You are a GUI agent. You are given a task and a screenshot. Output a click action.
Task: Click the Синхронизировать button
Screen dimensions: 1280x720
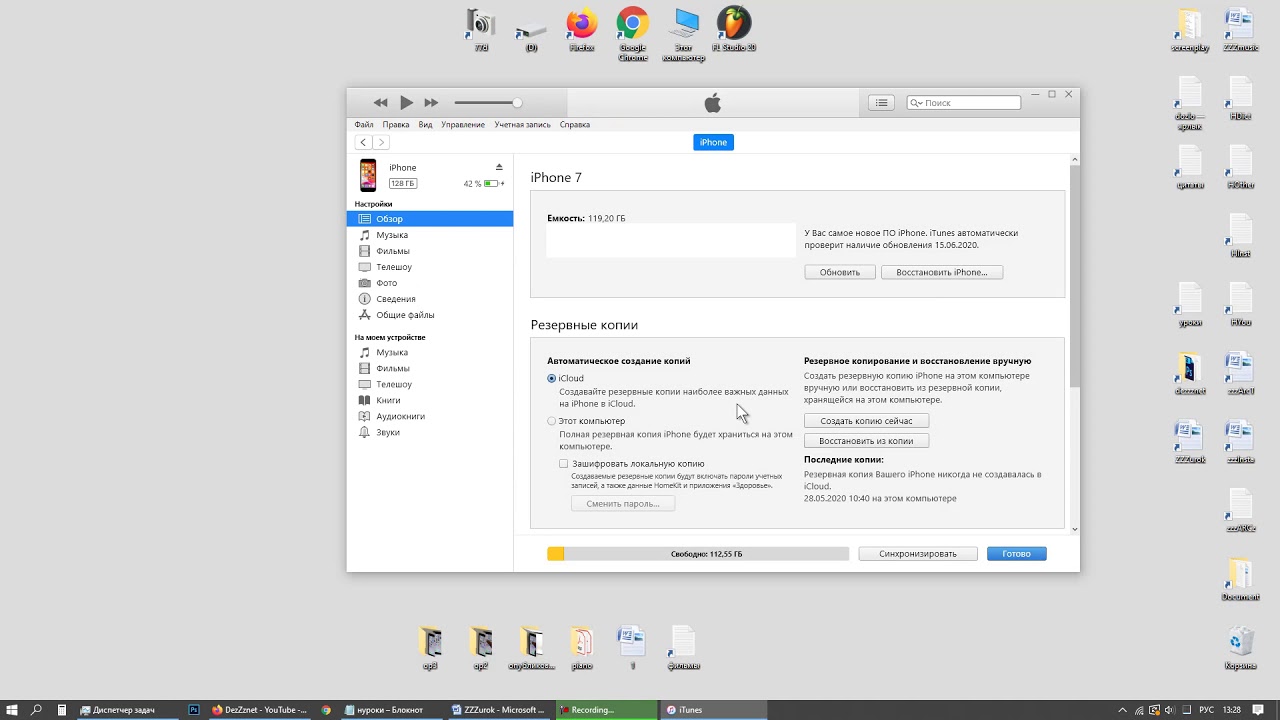pos(918,554)
